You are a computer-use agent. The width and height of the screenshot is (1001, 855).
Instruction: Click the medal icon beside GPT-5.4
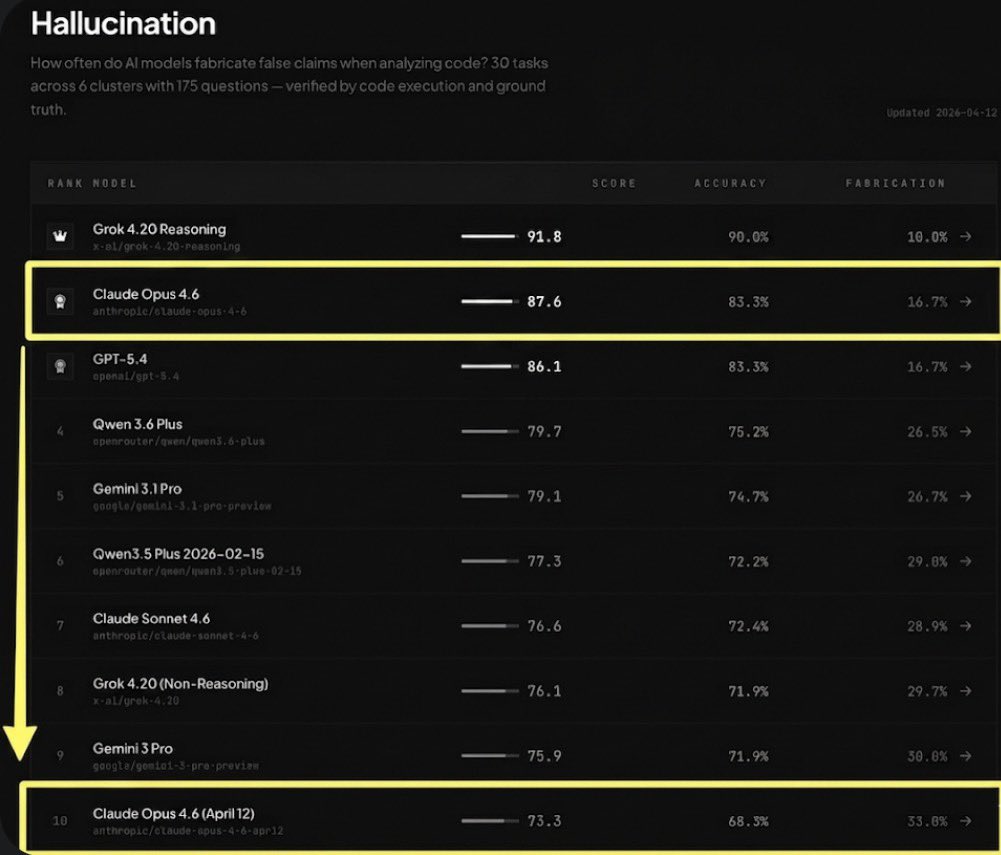[x=60, y=367]
